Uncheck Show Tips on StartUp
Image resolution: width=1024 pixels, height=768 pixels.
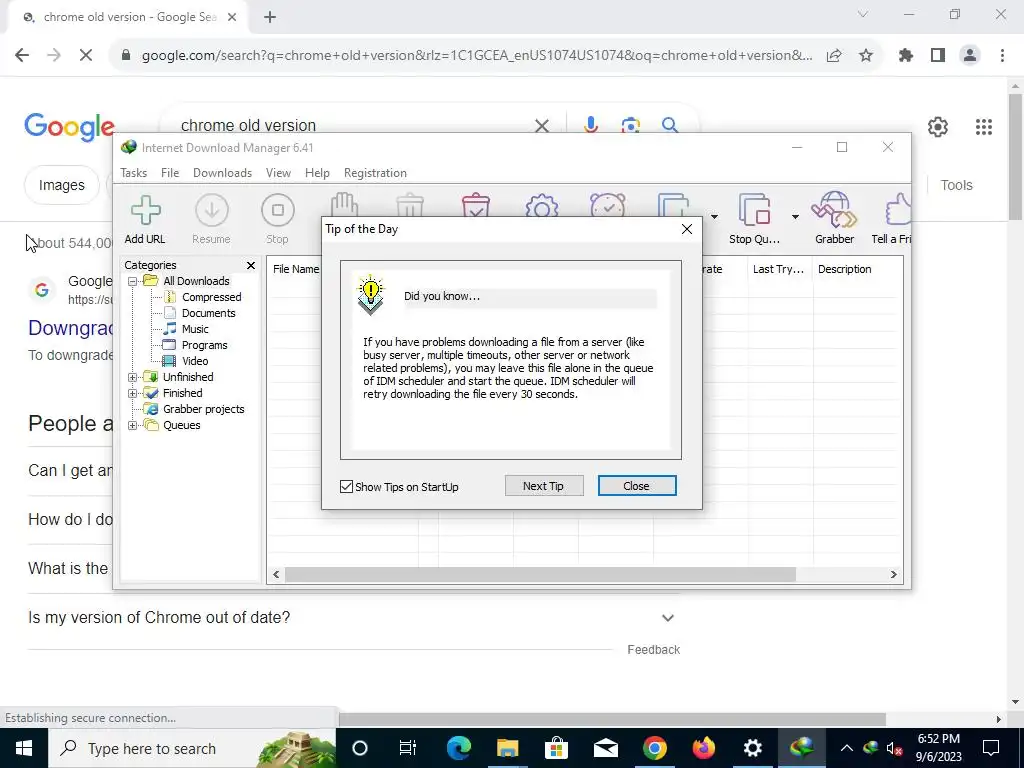tap(346, 487)
